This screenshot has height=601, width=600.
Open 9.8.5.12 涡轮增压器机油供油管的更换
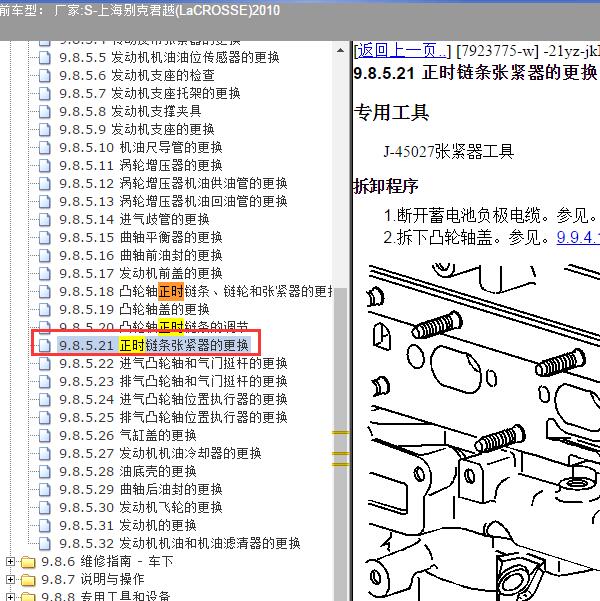click(173, 184)
